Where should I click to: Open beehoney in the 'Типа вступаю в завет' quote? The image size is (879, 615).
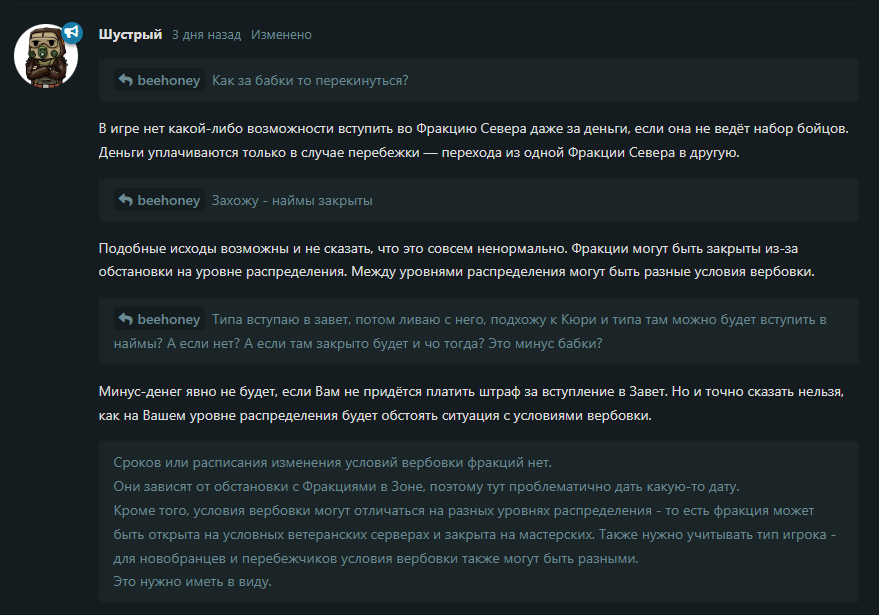[x=168, y=319]
